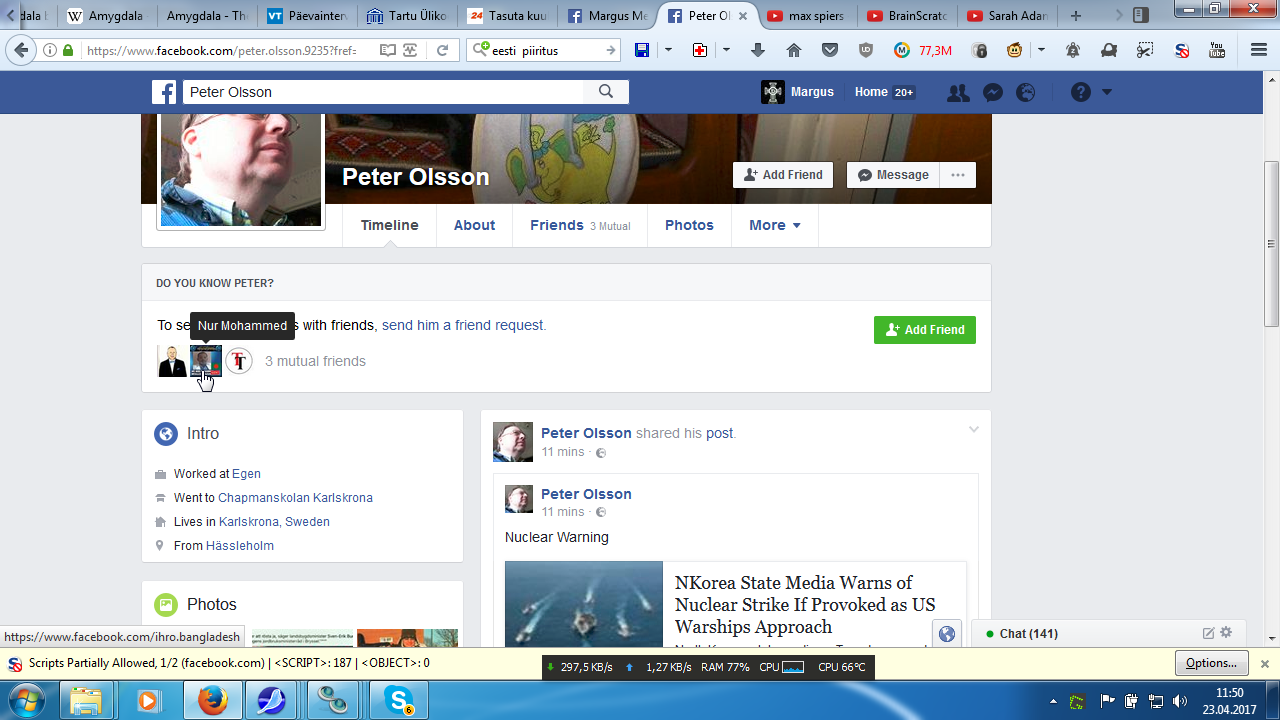The height and width of the screenshot is (720, 1280).
Task: Click the Message button
Action: [x=893, y=175]
